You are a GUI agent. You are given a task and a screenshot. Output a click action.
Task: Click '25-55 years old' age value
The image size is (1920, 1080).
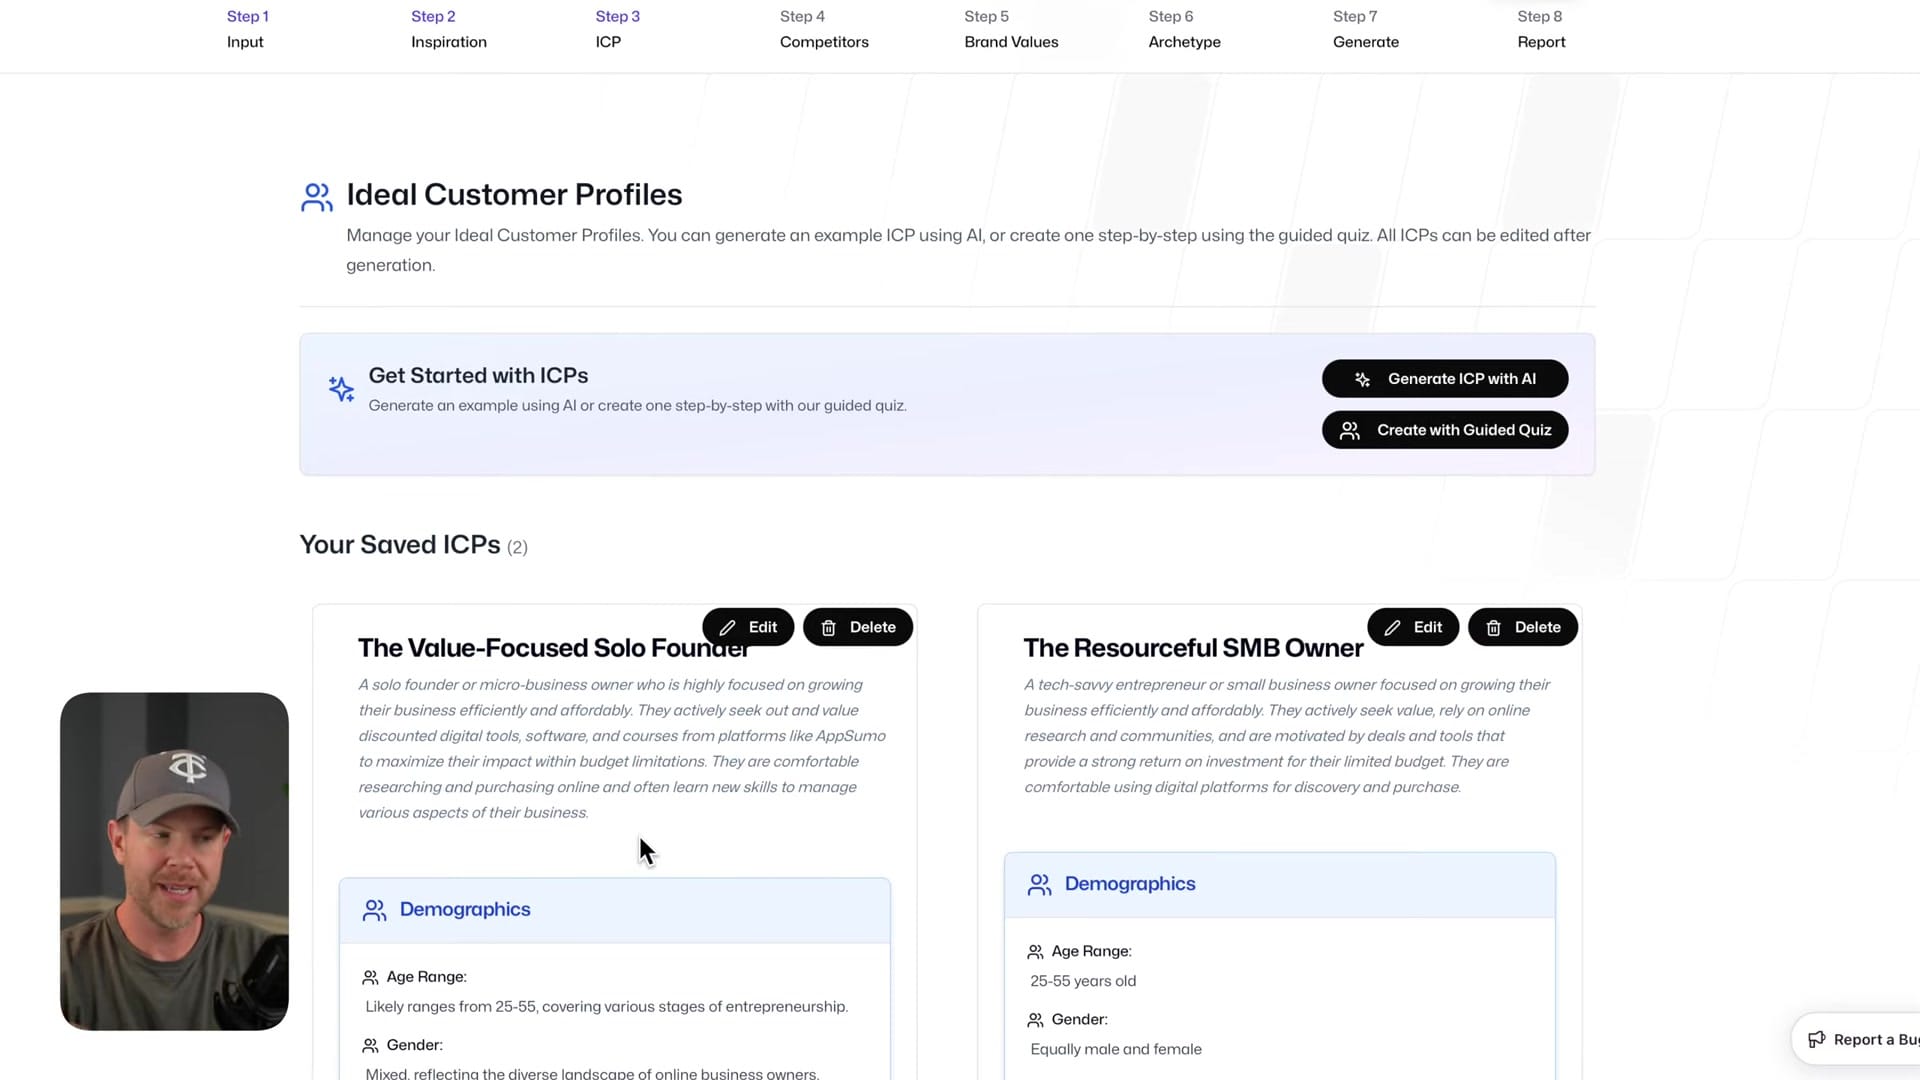click(x=1083, y=981)
